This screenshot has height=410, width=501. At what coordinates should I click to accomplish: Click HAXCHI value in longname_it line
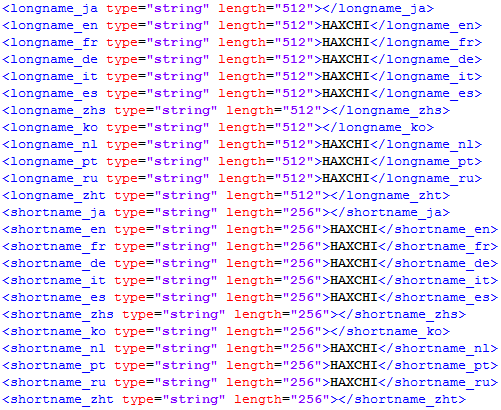346,76
